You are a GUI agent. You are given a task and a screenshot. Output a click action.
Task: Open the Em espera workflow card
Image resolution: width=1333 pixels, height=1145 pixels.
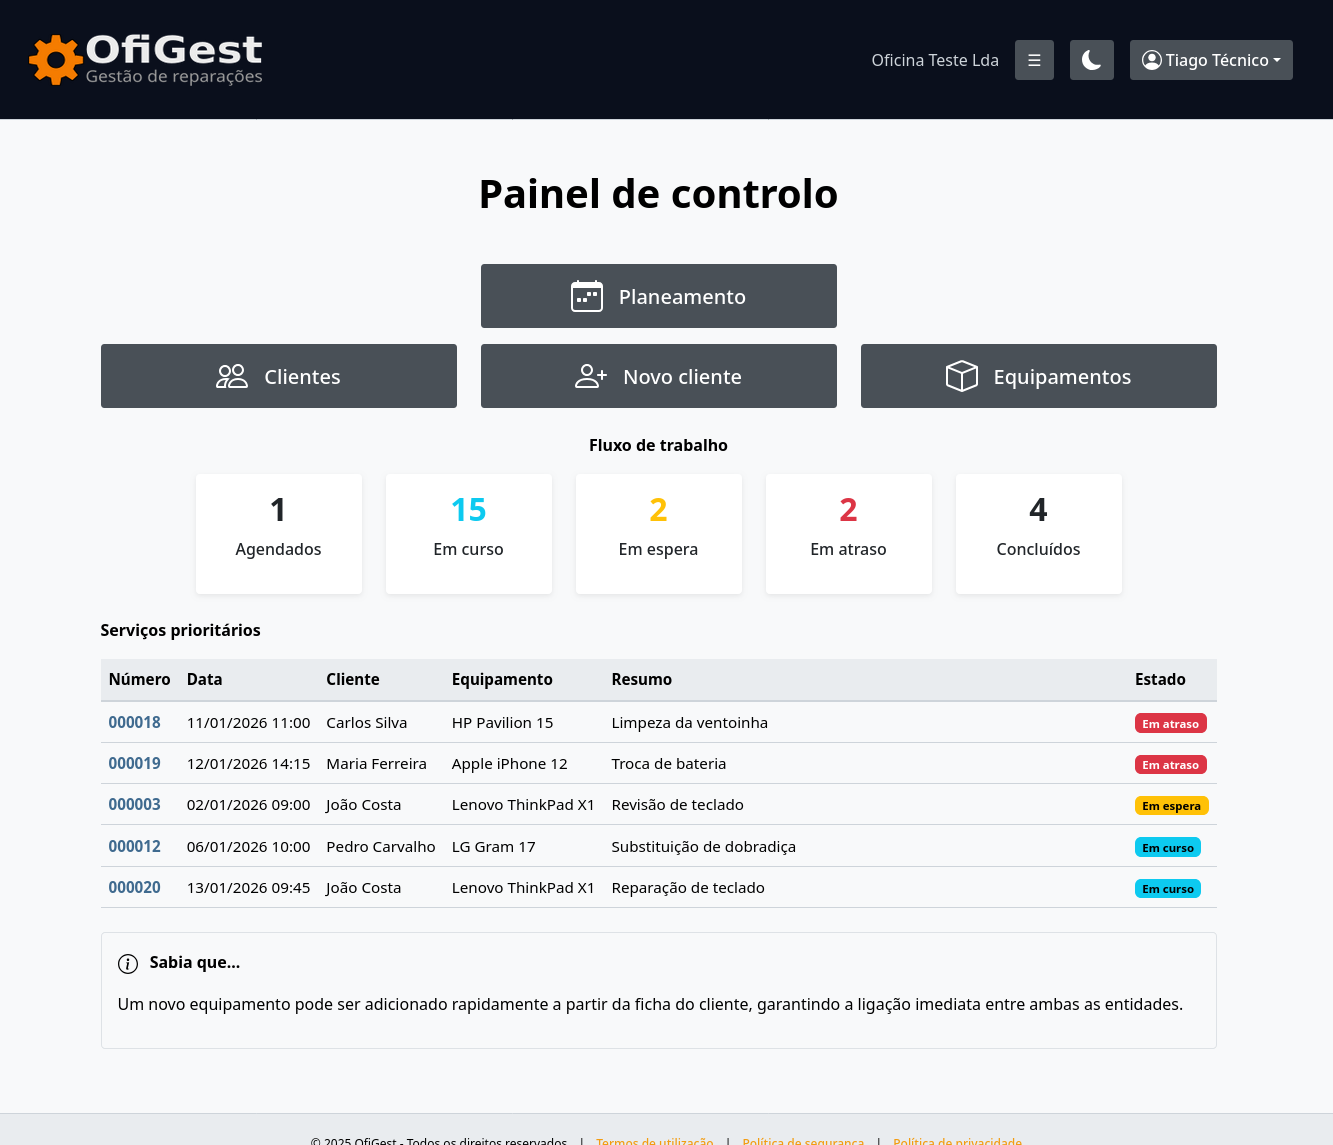point(658,533)
